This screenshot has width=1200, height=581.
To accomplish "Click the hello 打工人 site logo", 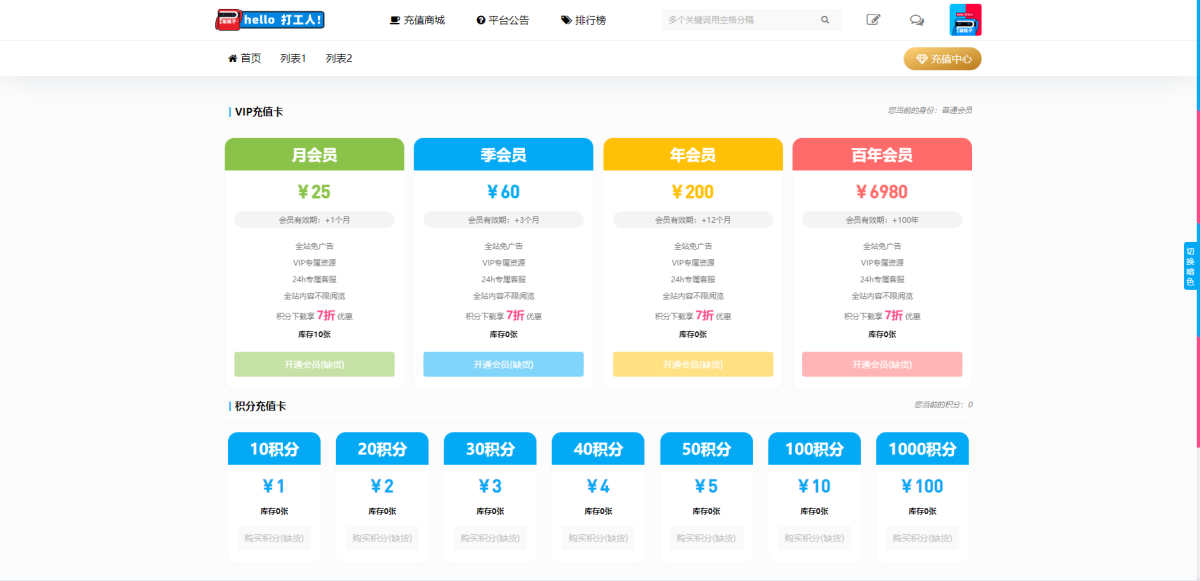I will tap(270, 20).
